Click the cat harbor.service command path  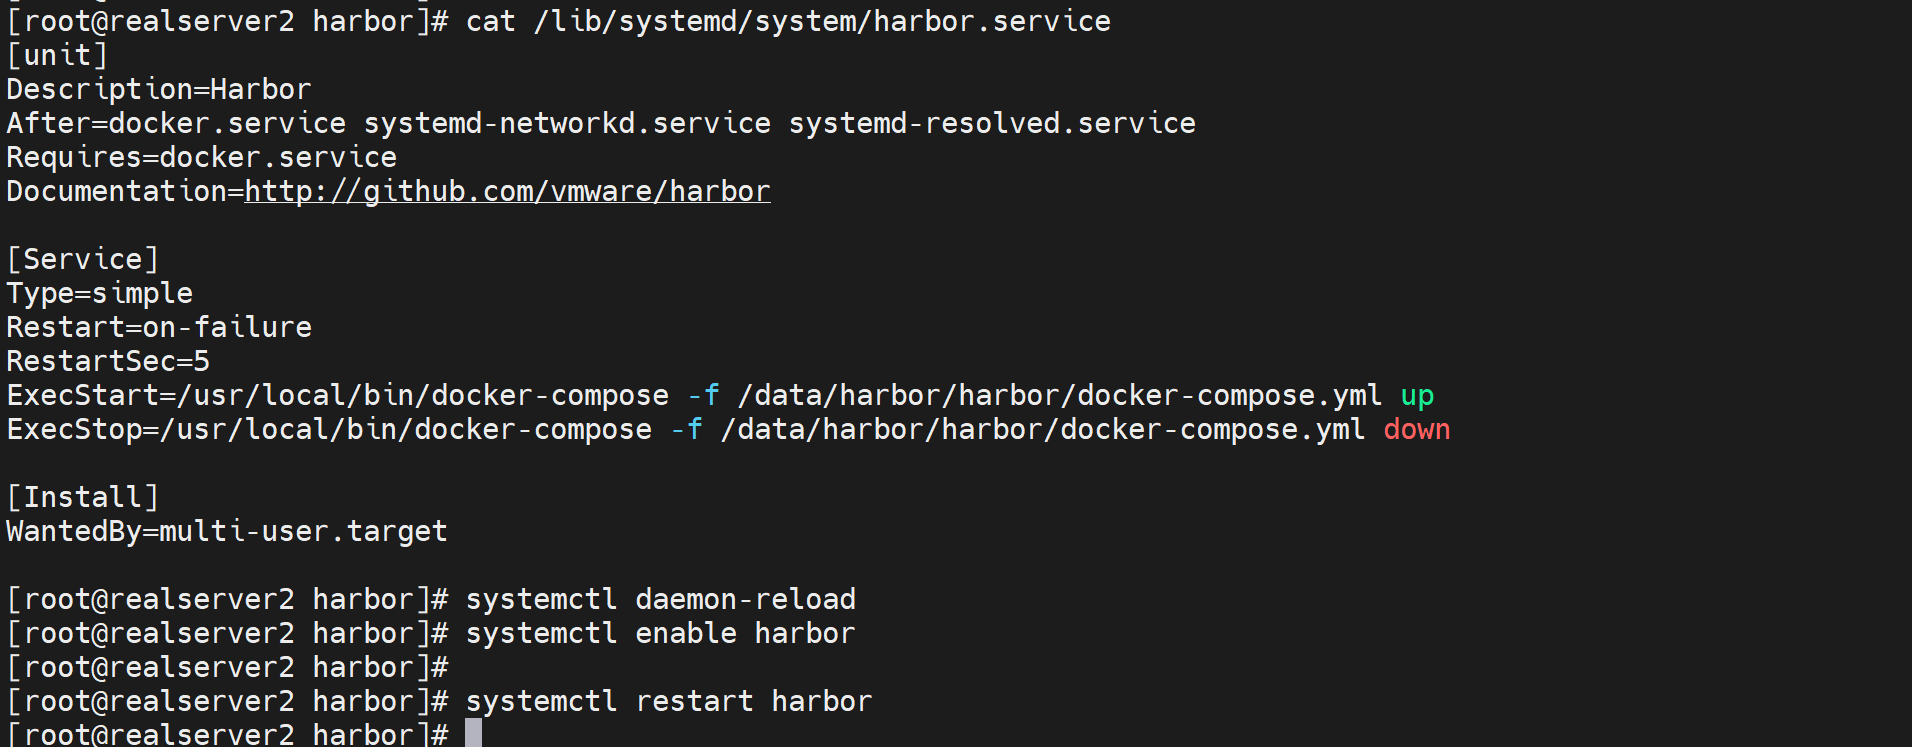[x=822, y=21]
